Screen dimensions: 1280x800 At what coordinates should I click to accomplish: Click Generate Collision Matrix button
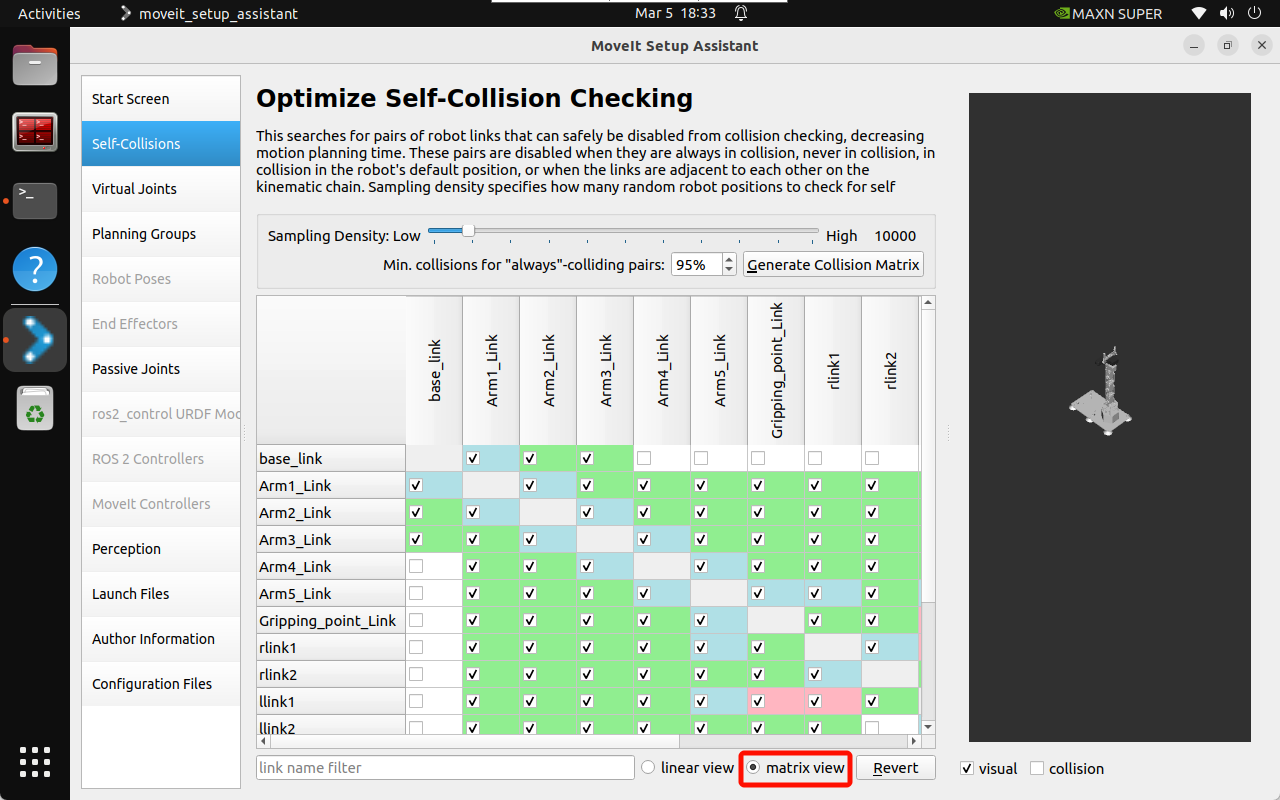coord(833,265)
